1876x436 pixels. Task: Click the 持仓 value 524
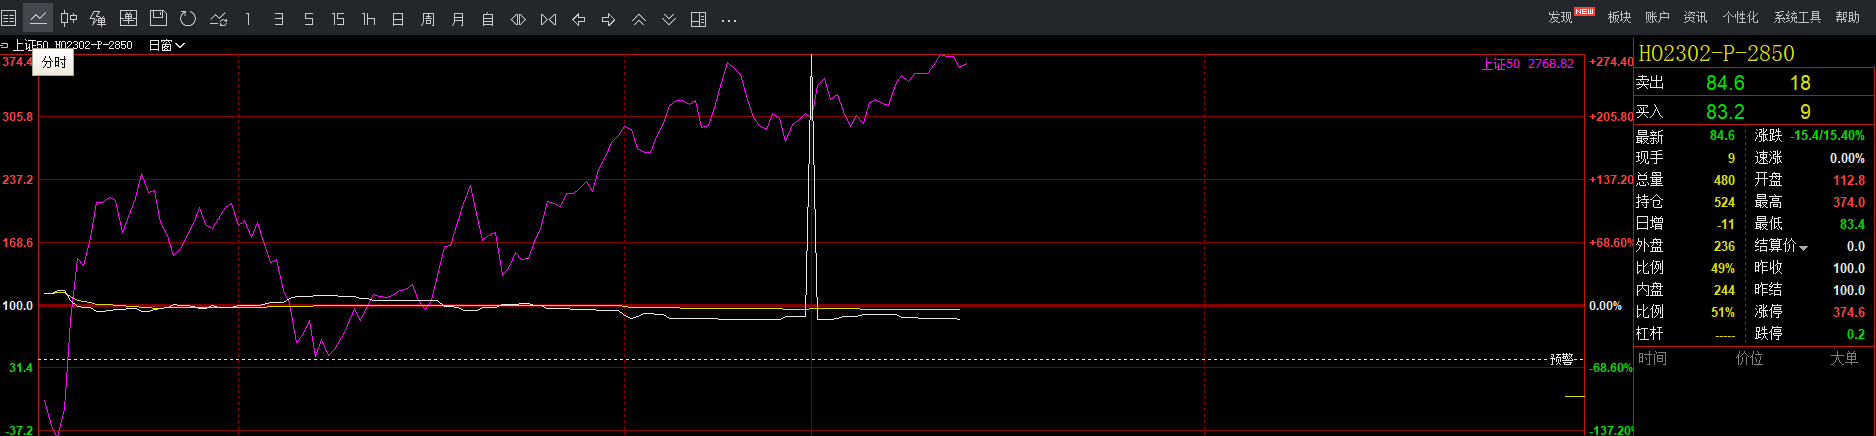(1724, 202)
